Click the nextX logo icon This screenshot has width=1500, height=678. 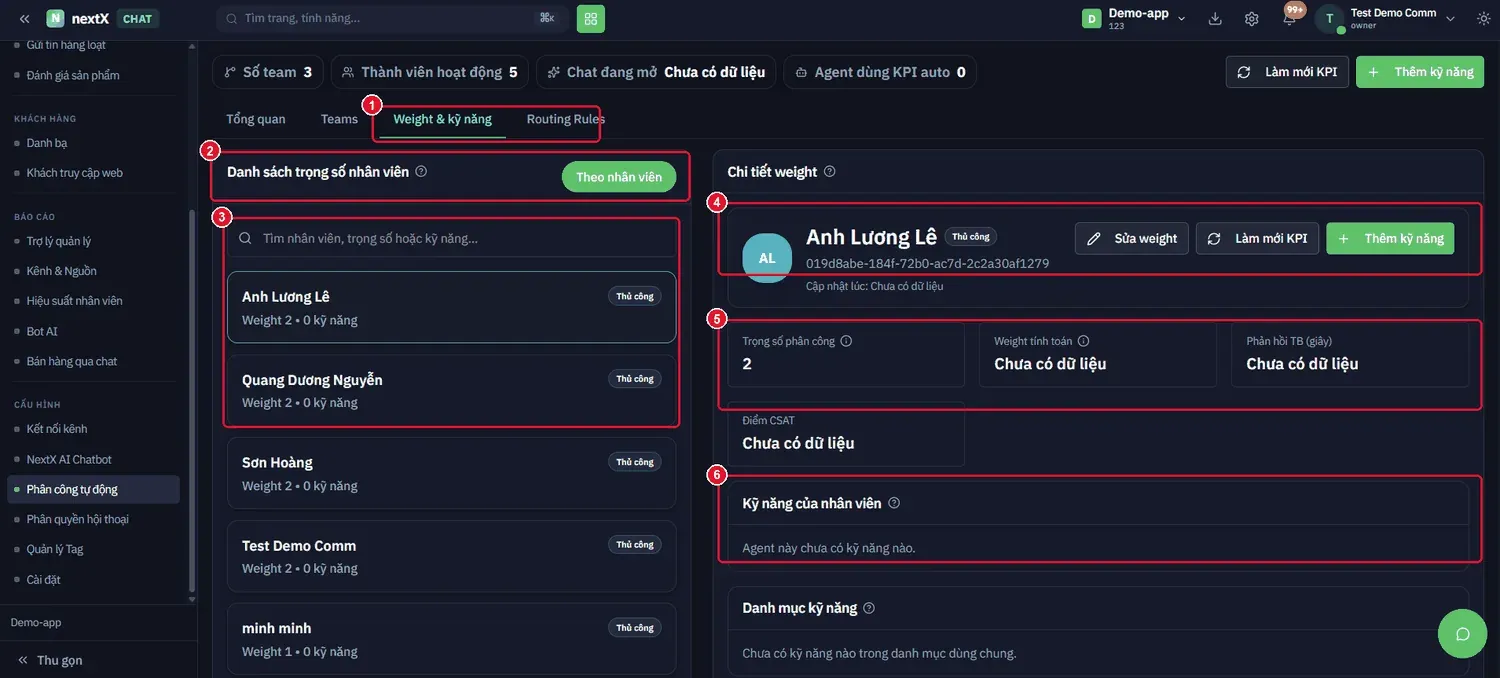(55, 19)
